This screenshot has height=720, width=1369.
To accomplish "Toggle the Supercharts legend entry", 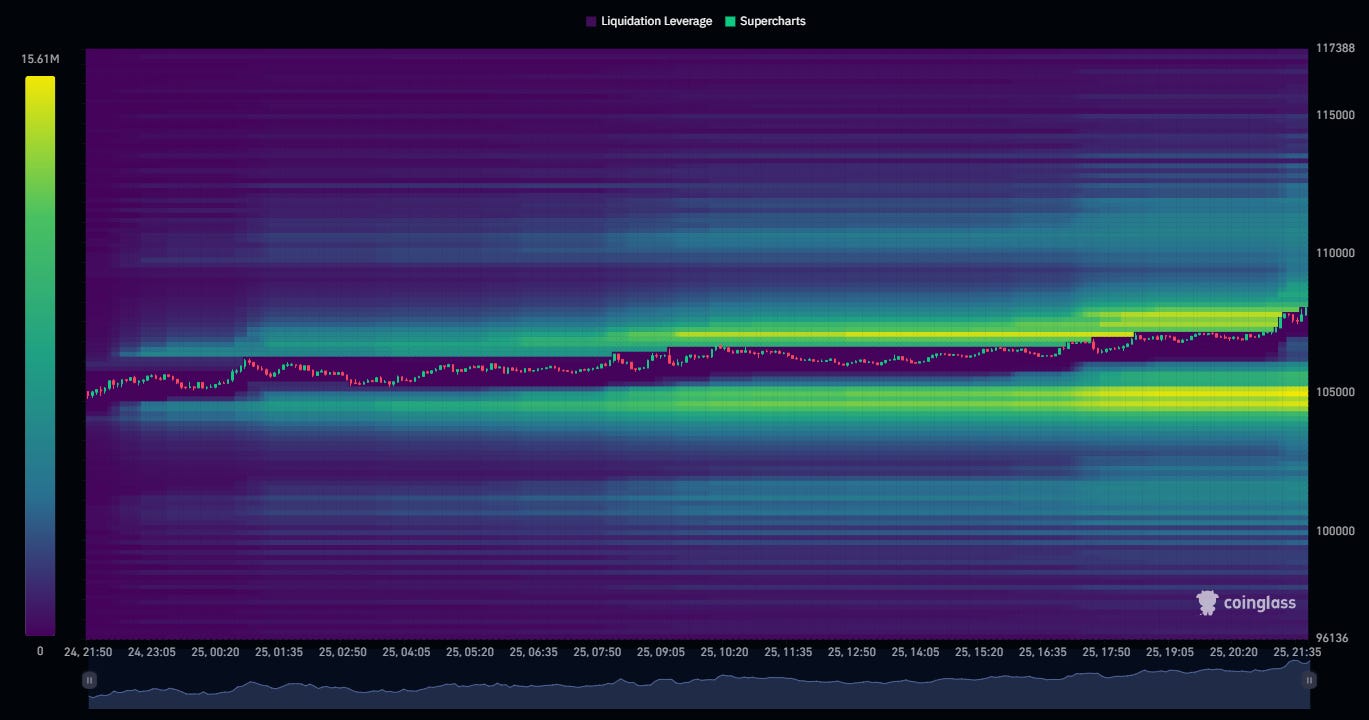I will pos(765,21).
